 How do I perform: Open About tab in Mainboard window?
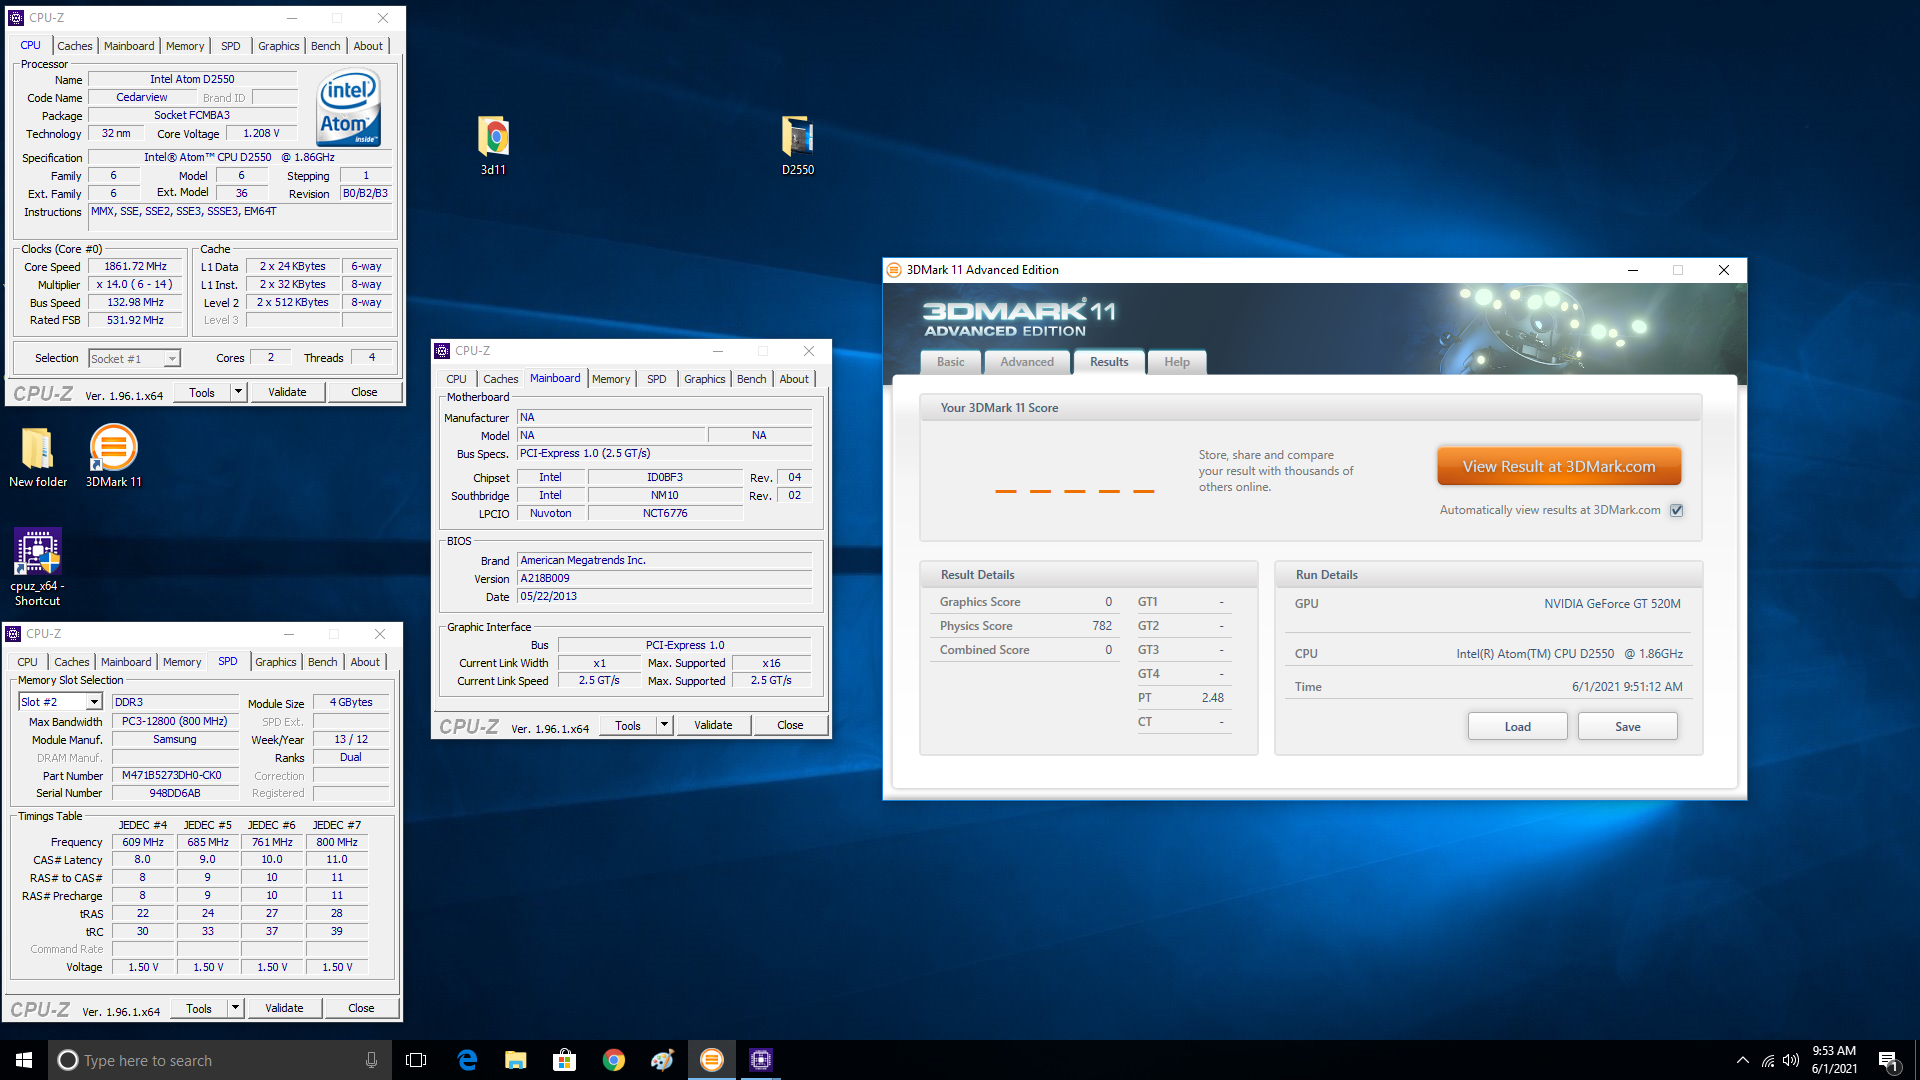click(x=794, y=379)
